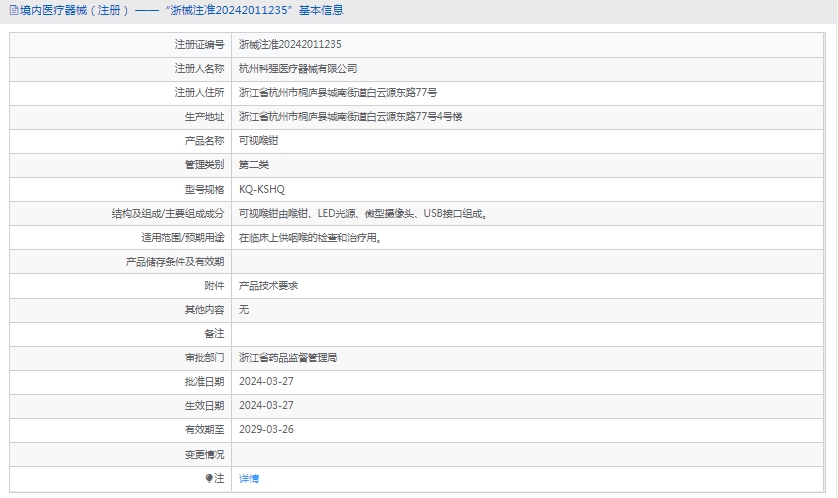Click management category value 第二类

point(254,165)
